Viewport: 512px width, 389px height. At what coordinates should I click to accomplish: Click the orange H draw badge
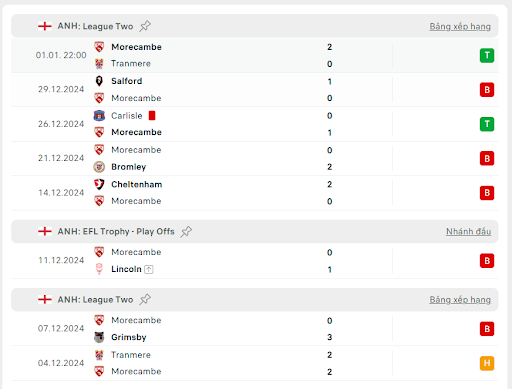click(487, 363)
